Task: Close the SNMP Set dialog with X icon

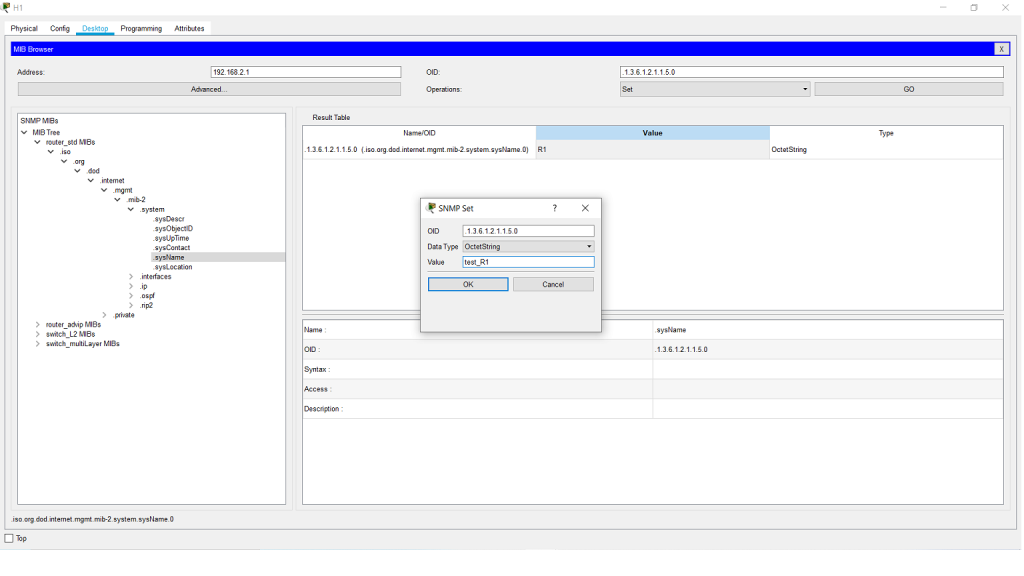Action: [x=585, y=208]
